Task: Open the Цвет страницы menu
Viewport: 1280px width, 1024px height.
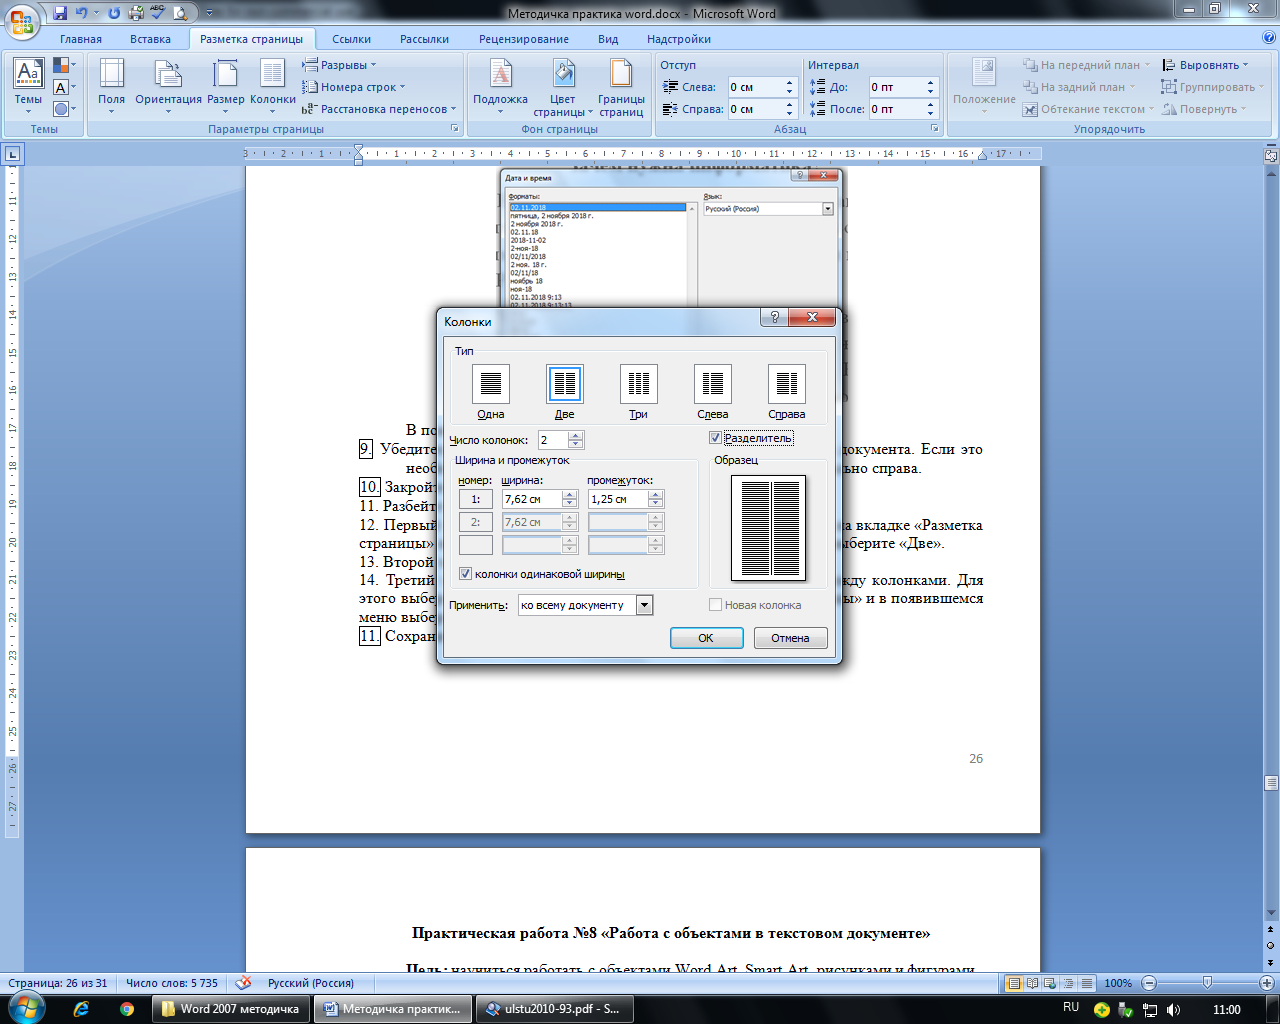Action: pyautogui.click(x=563, y=88)
